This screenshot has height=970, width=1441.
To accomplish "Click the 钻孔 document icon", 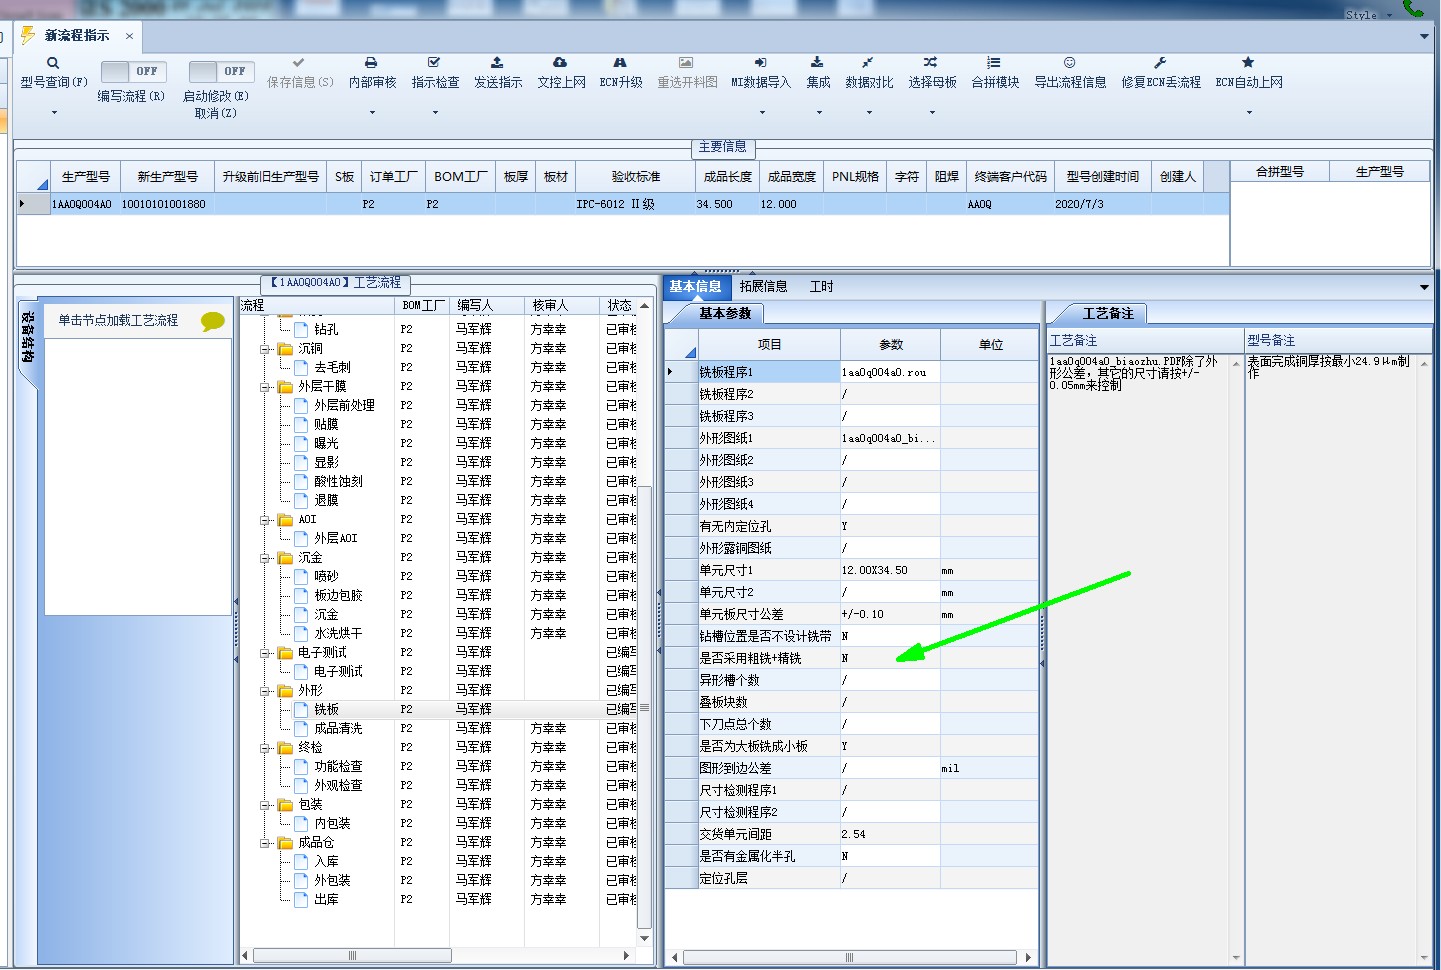I will point(301,329).
